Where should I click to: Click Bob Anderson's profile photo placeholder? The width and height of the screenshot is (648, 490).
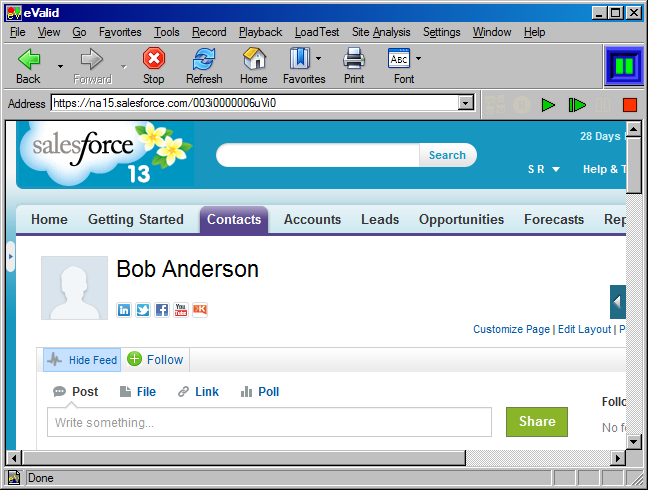pyautogui.click(x=74, y=288)
